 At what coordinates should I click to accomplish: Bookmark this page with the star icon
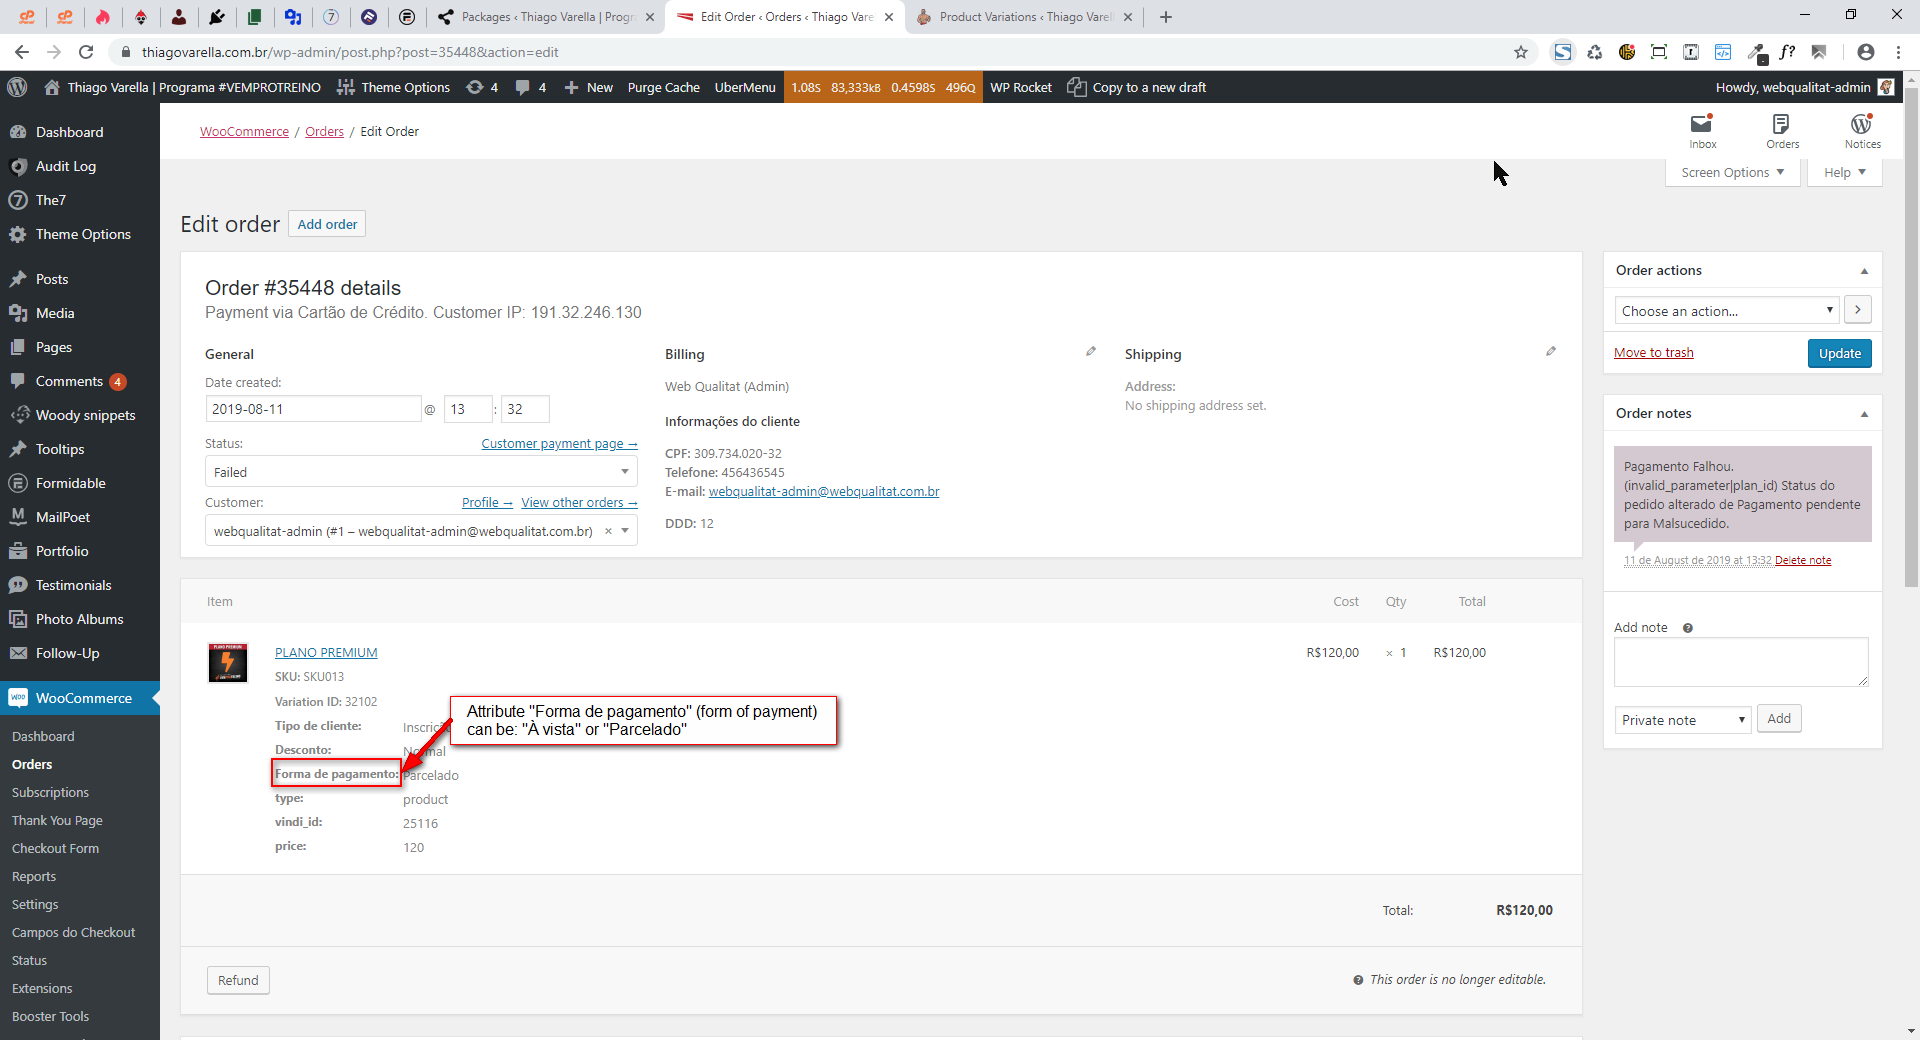tap(1521, 52)
